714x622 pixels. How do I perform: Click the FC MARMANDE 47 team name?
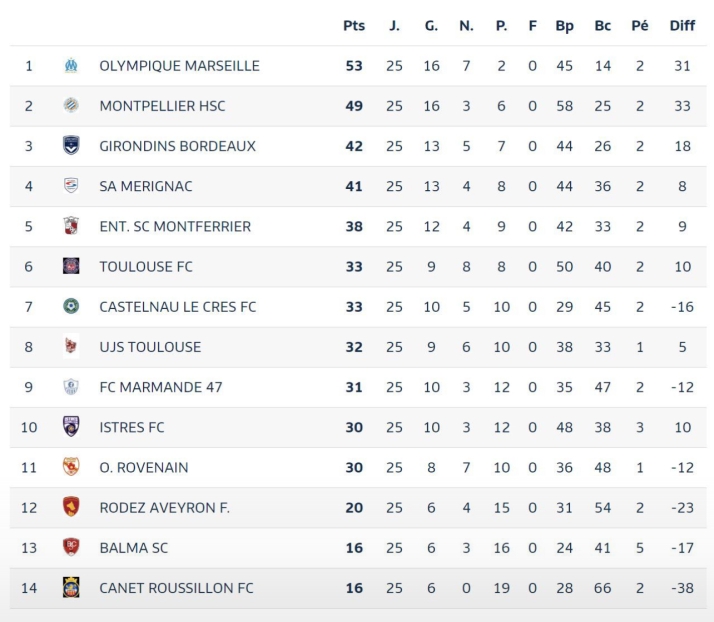pos(161,387)
